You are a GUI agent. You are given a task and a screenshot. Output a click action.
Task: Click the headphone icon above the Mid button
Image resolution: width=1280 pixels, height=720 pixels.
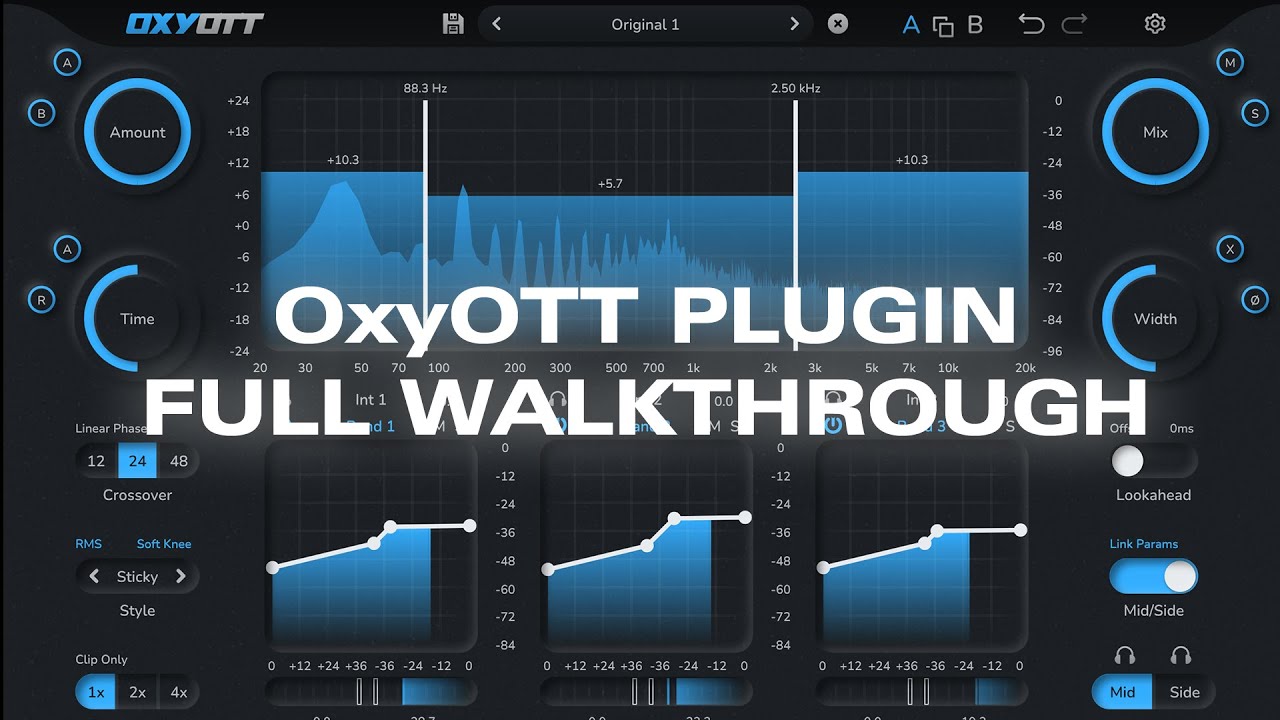[1125, 656]
